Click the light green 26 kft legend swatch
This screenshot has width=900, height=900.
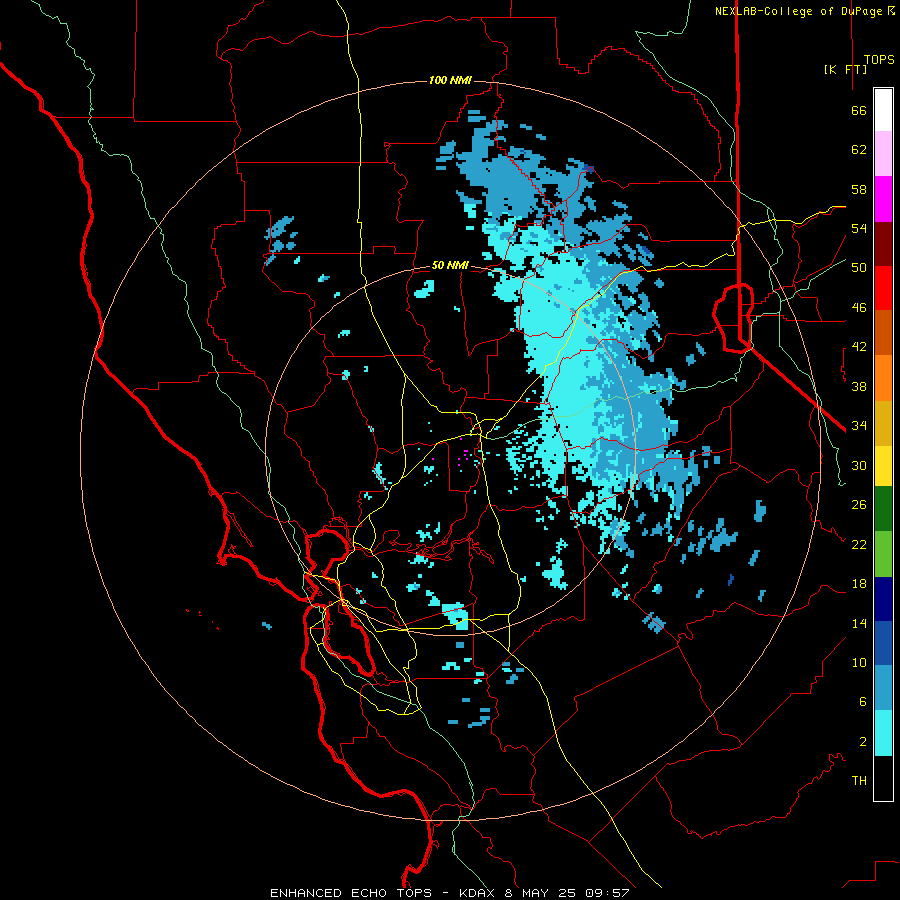tap(883, 553)
